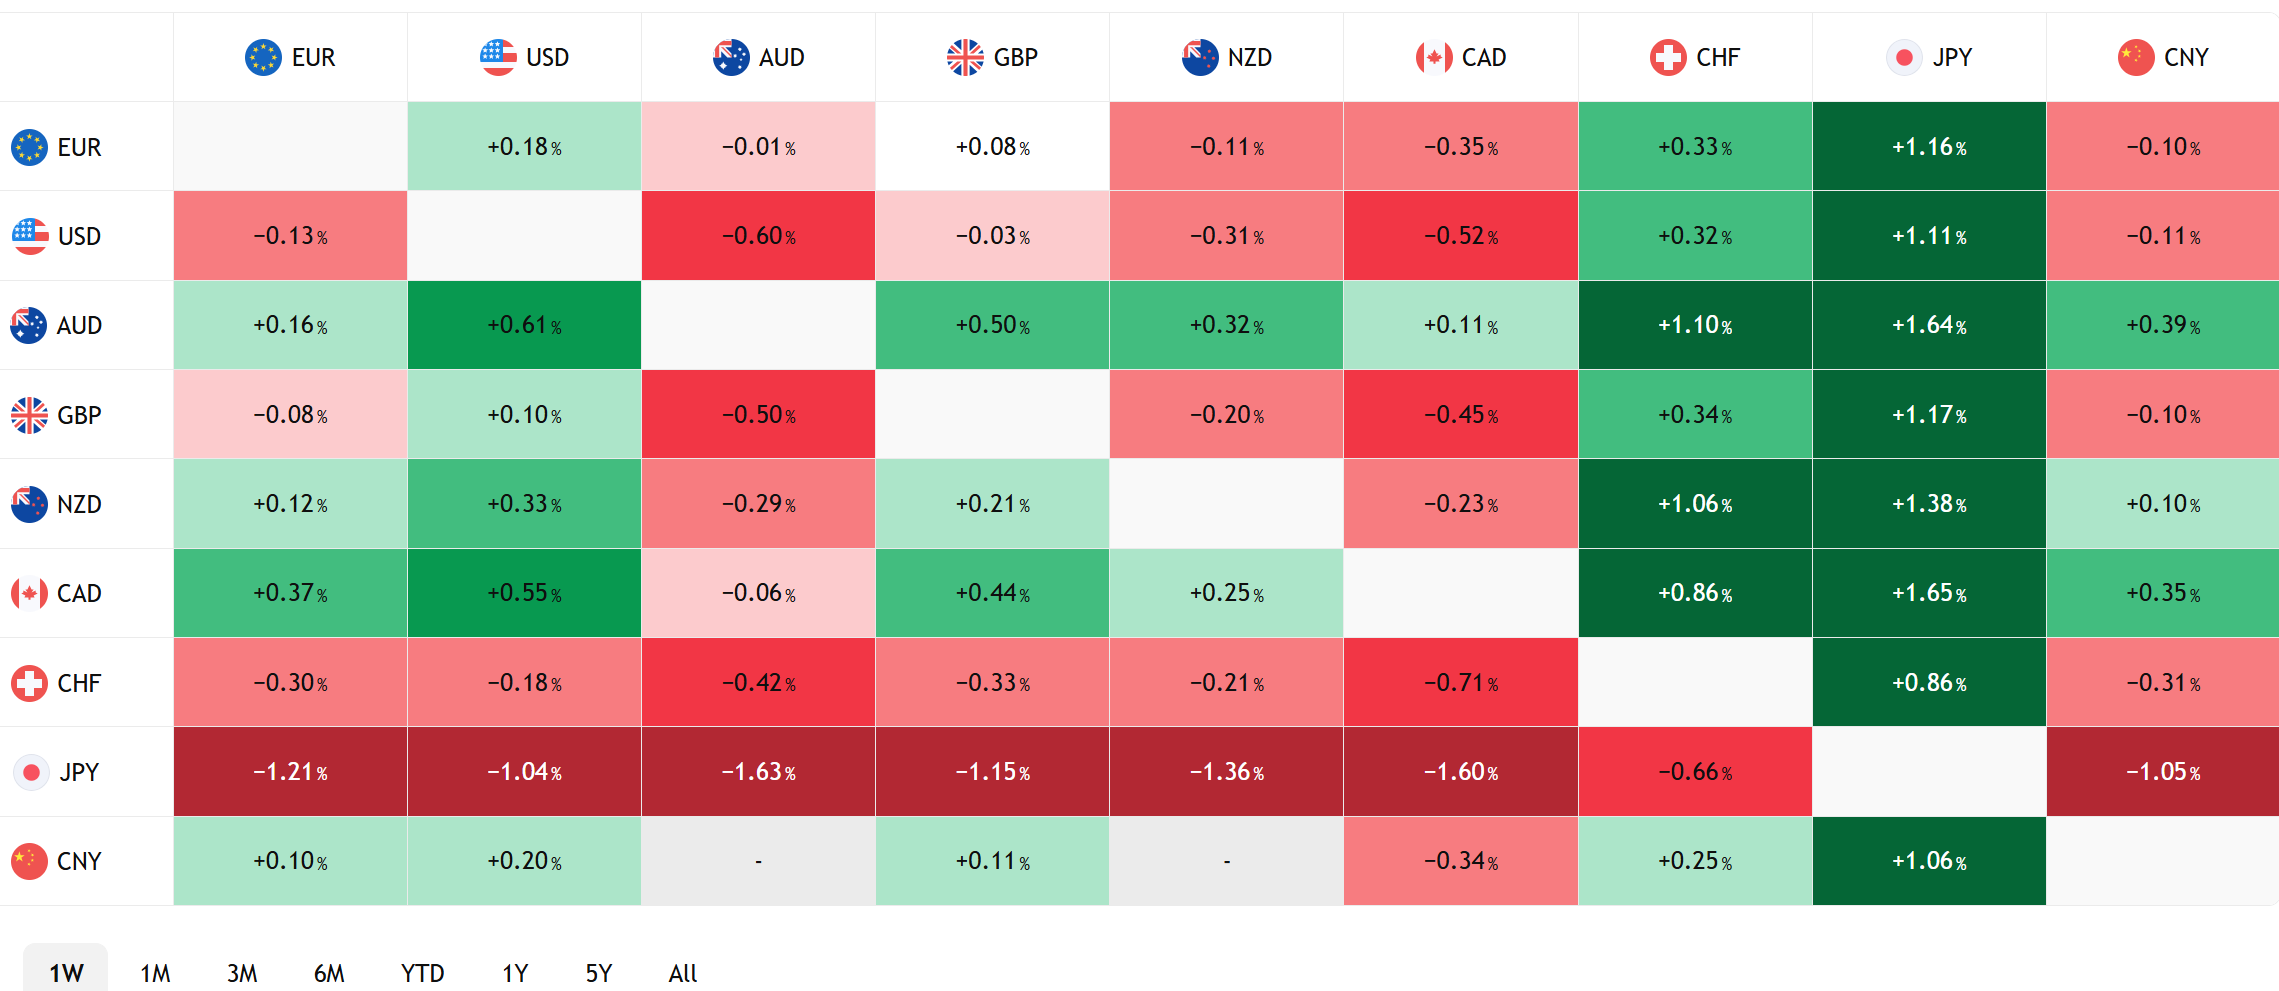Click the EUR flag icon in column header
The height and width of the screenshot is (991, 2279).
(x=263, y=58)
